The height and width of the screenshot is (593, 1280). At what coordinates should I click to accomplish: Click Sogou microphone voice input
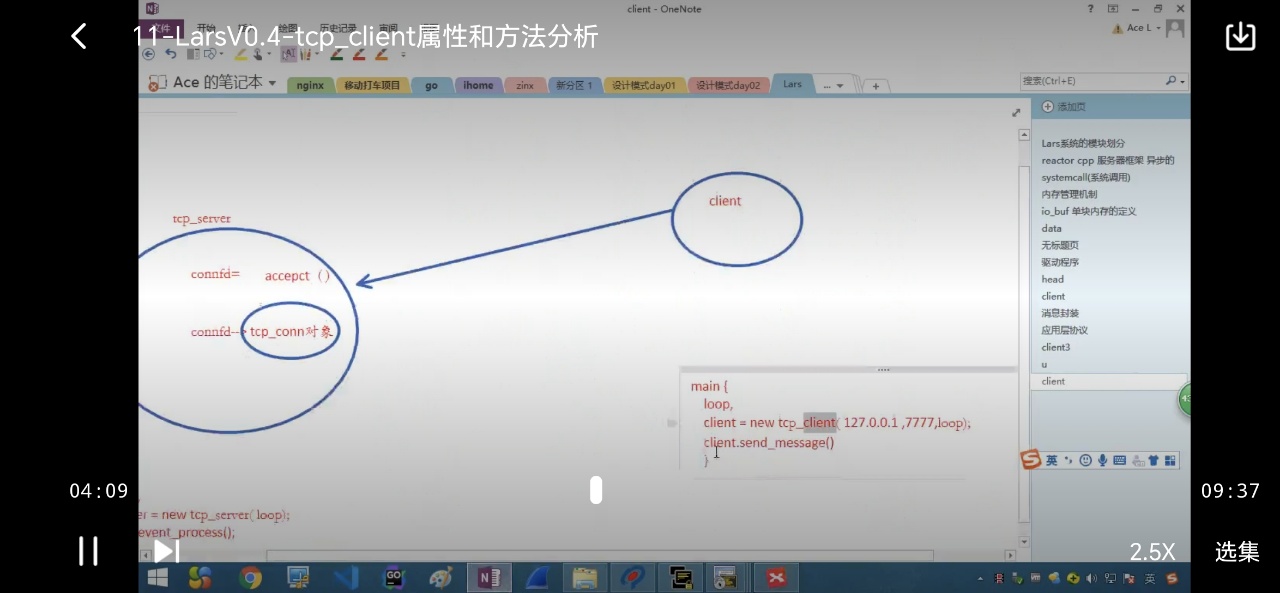click(1102, 460)
